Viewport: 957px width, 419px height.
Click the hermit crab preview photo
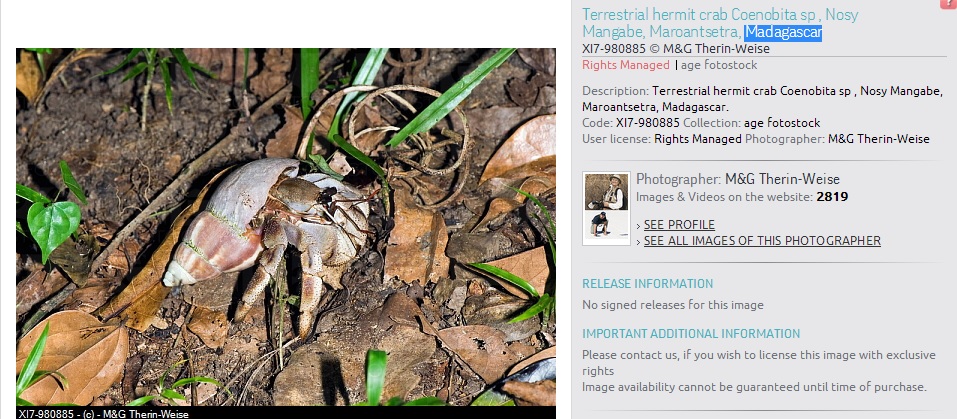pyautogui.click(x=286, y=227)
